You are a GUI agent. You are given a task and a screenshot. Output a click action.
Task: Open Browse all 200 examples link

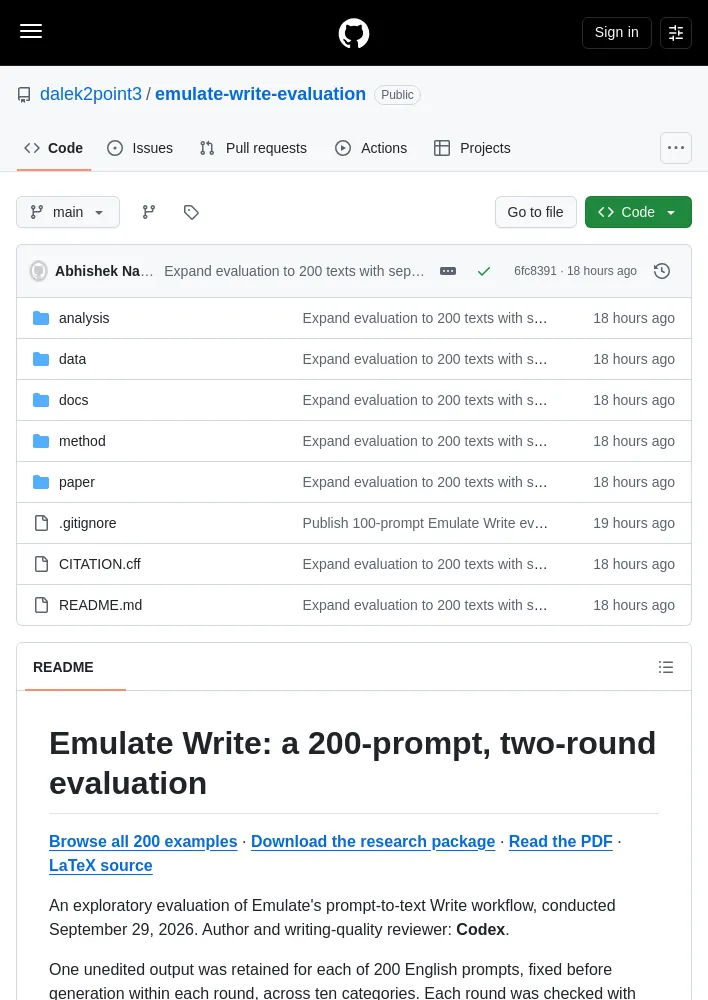point(143,841)
